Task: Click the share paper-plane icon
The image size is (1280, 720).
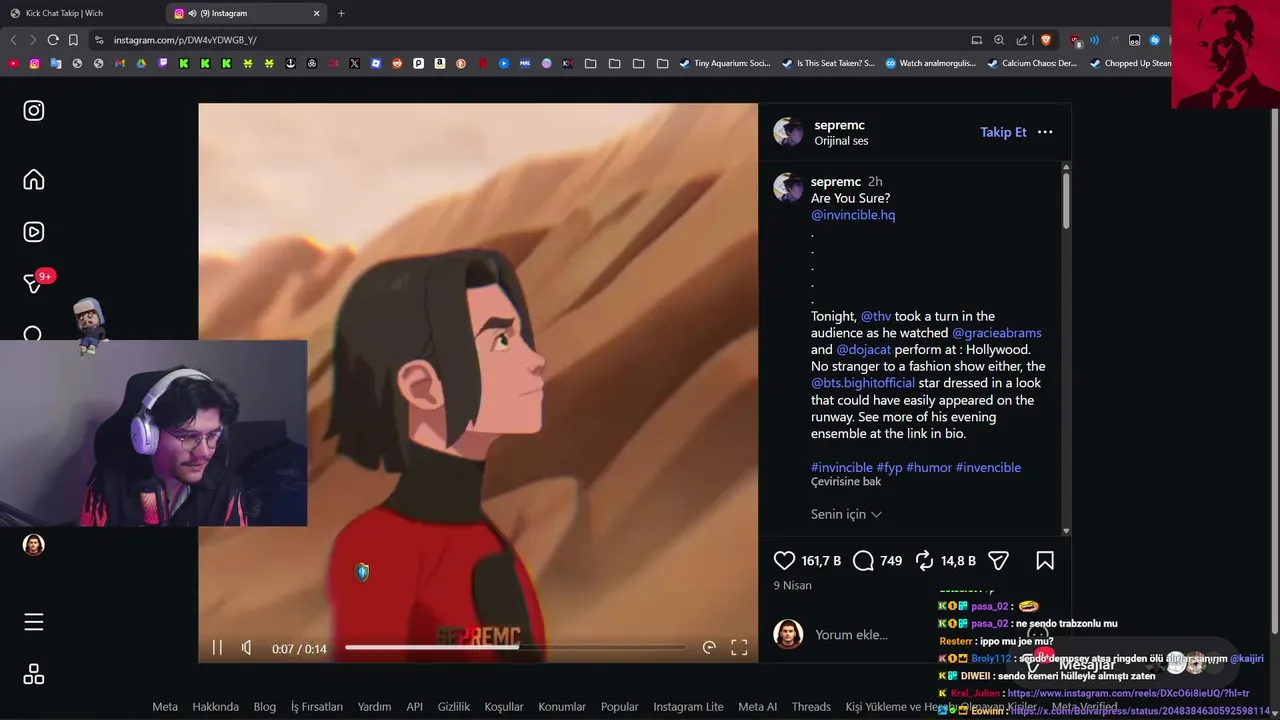Action: click(x=998, y=561)
